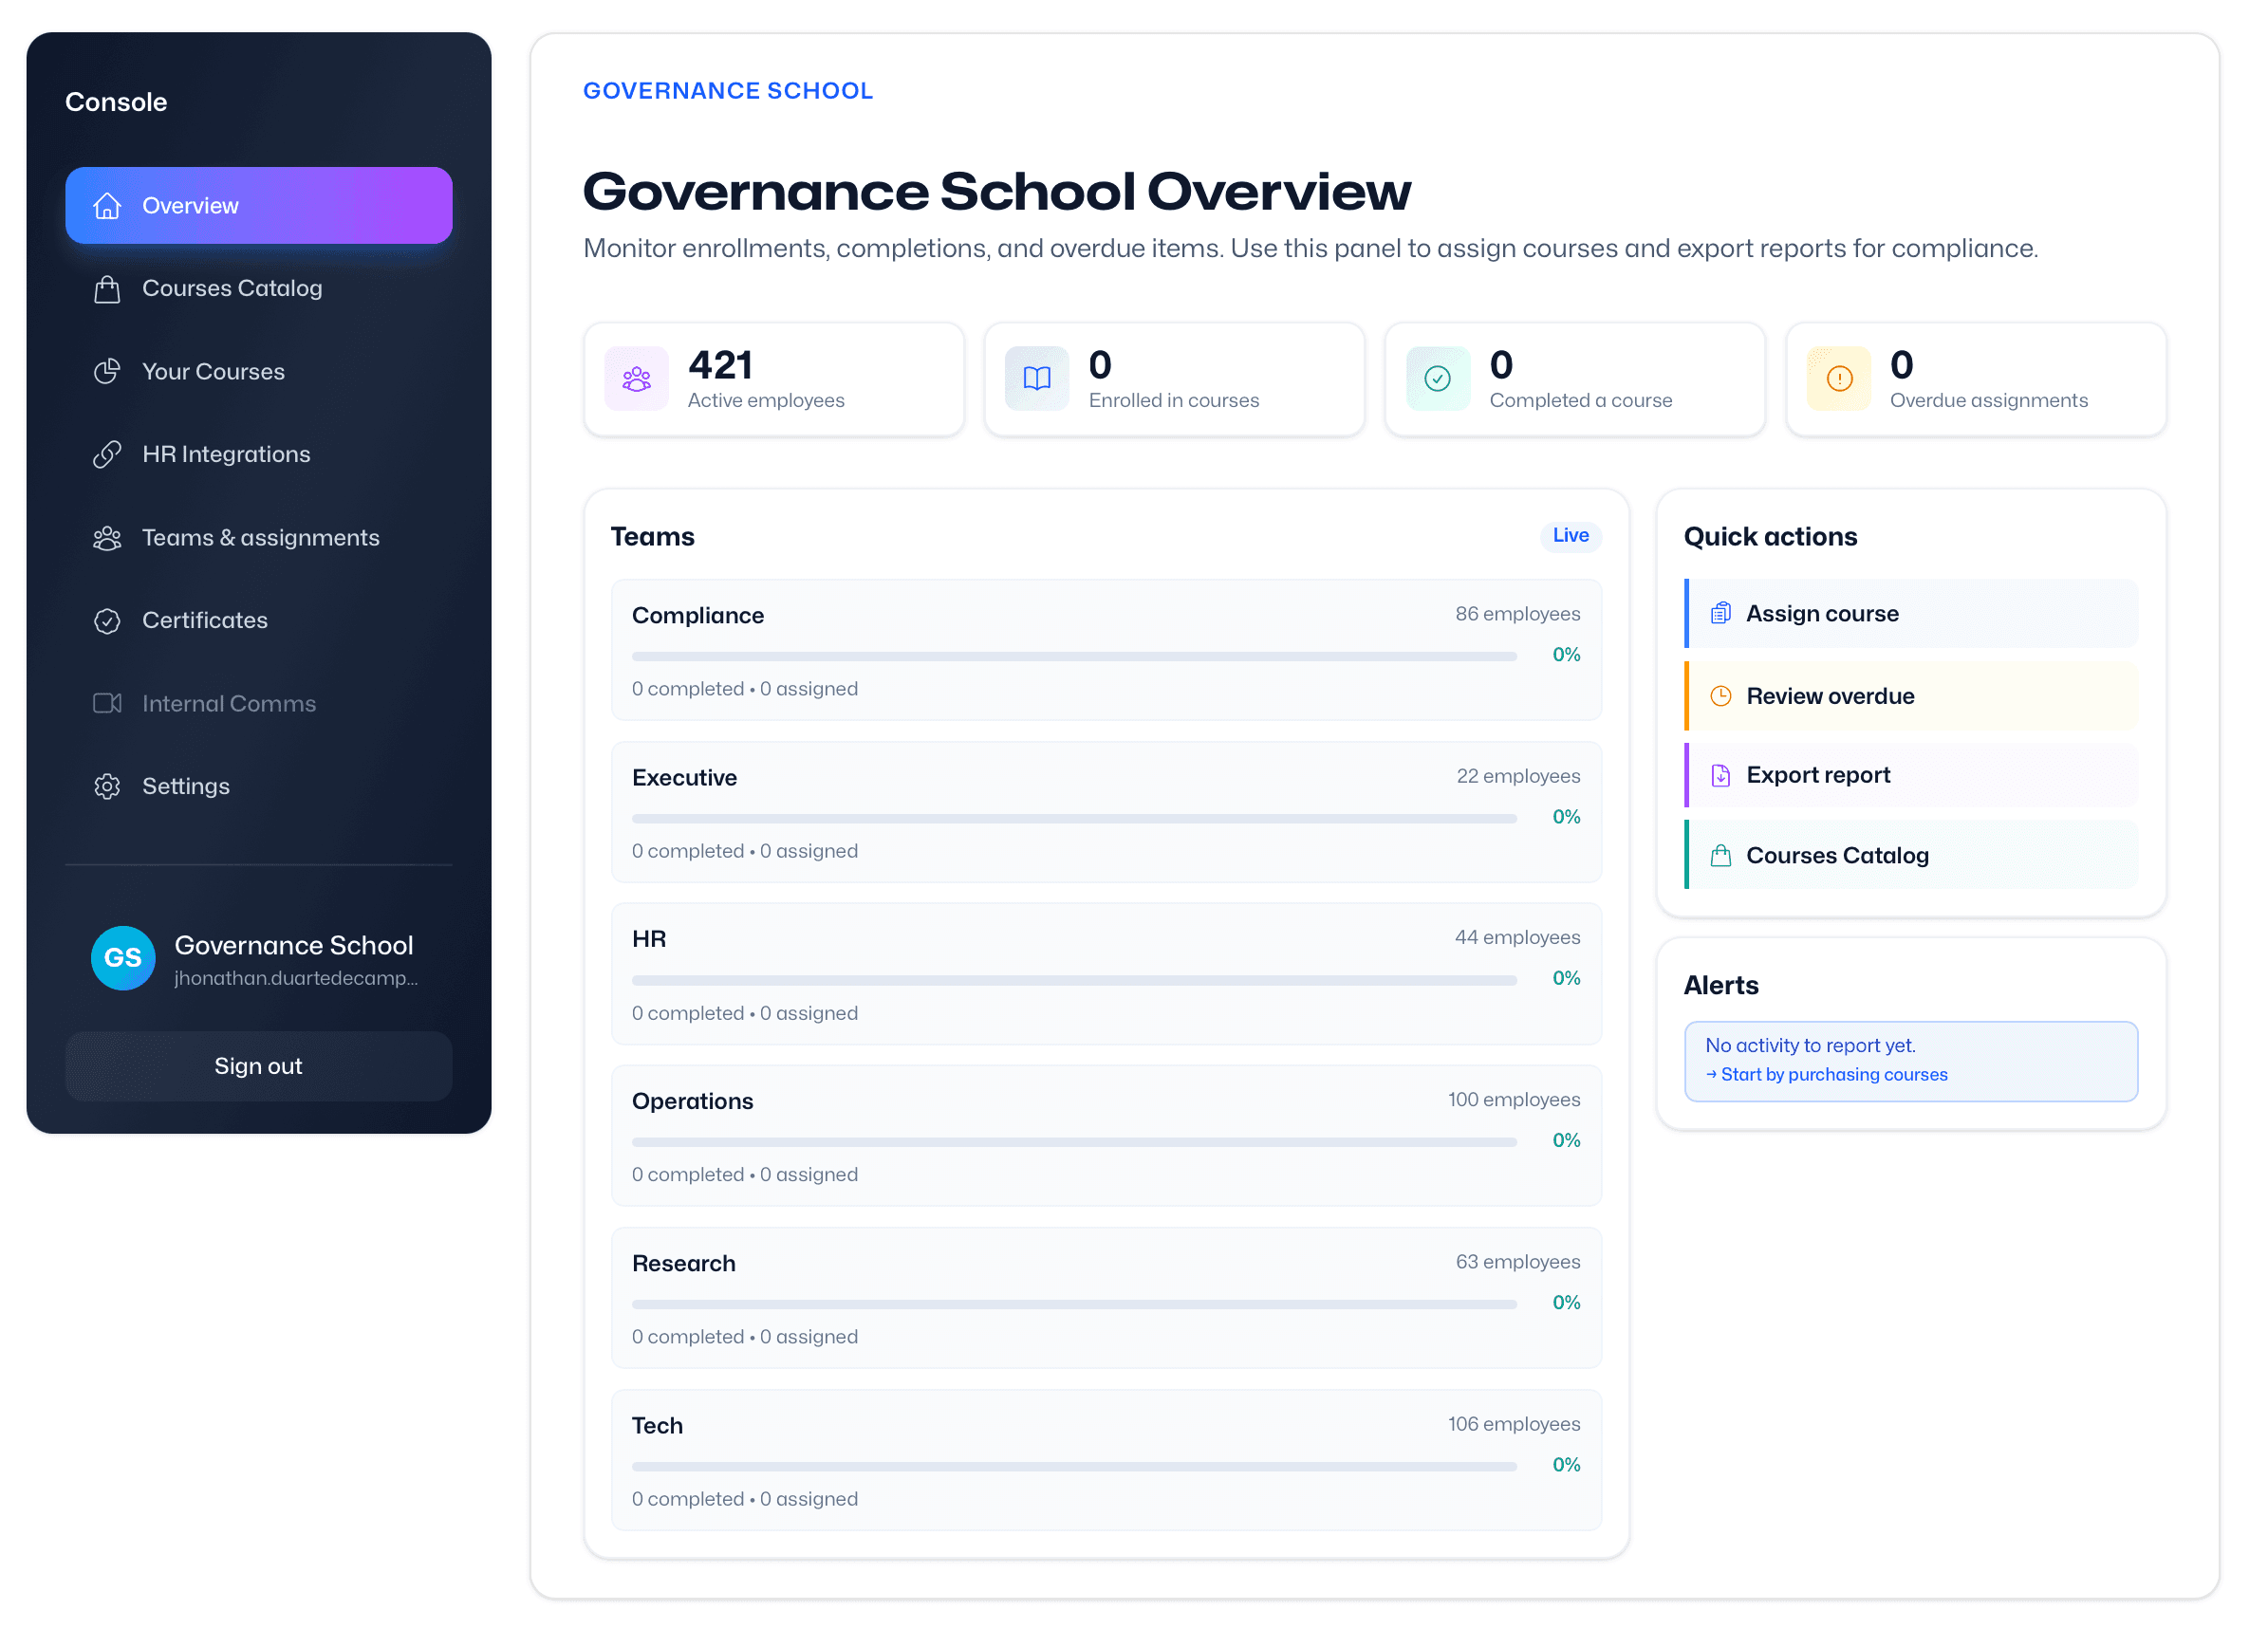
Task: Navigate to Settings in the sidebar
Action: pos(186,786)
